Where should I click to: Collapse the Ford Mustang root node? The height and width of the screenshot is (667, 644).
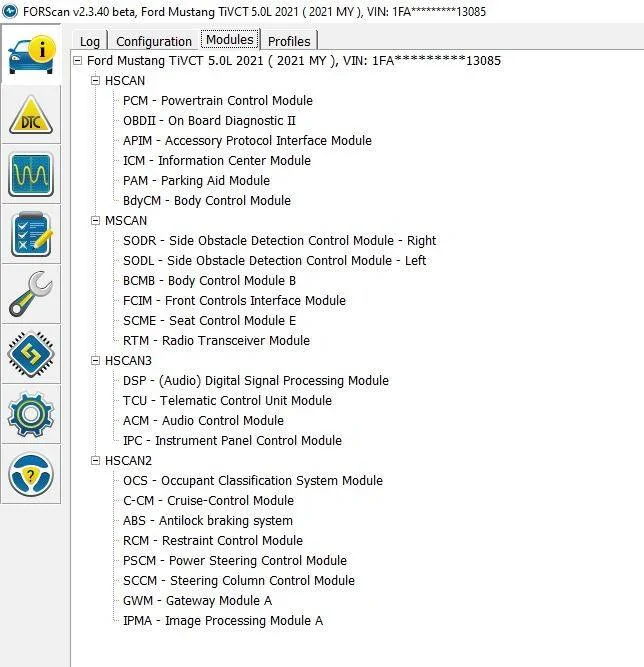click(77, 60)
